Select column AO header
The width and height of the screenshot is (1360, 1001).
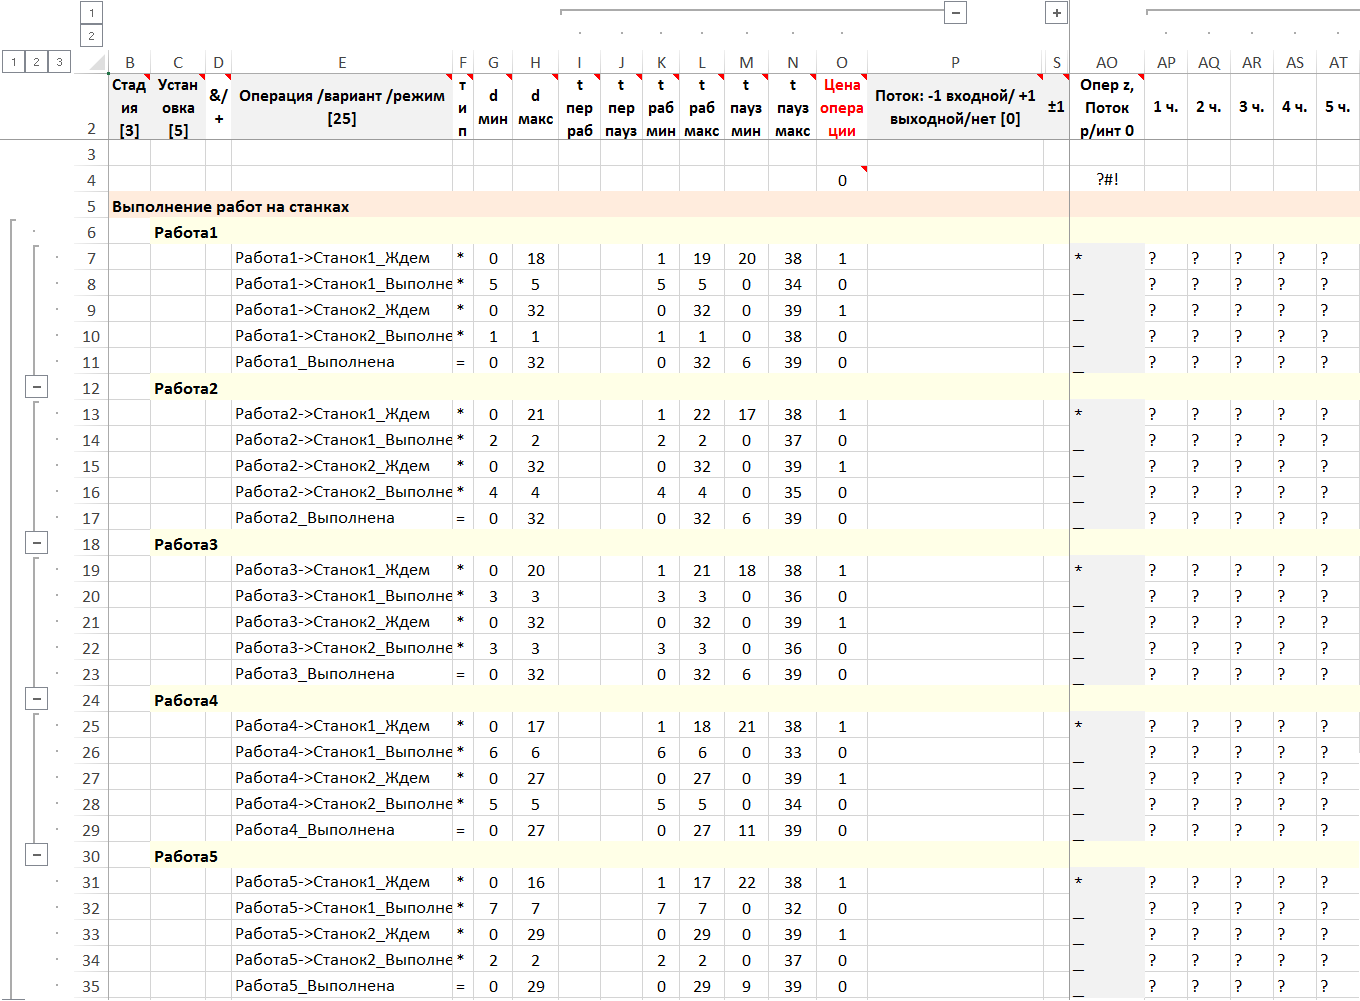(1106, 62)
